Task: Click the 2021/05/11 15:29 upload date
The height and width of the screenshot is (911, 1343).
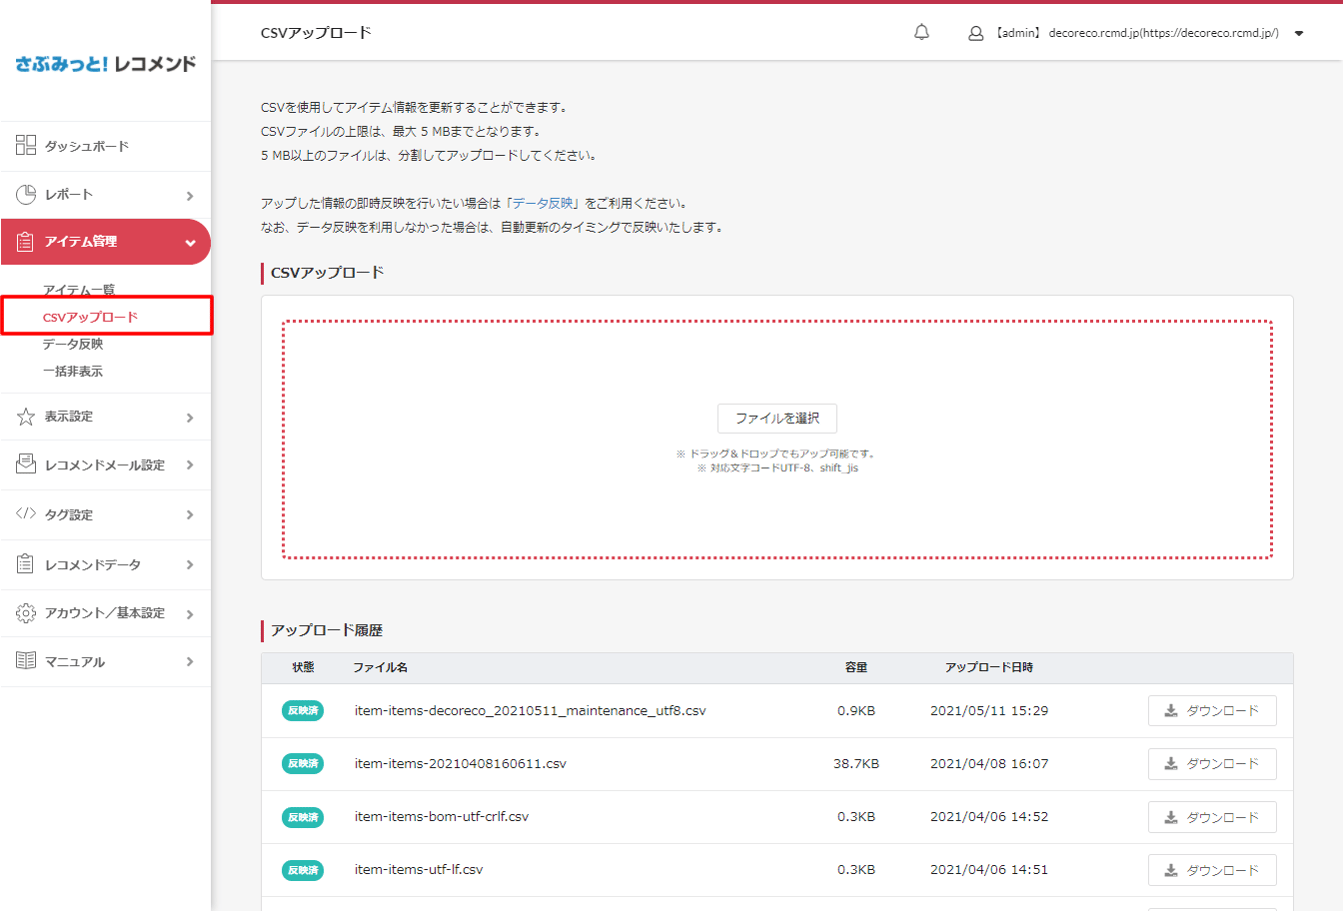Action: tap(989, 711)
